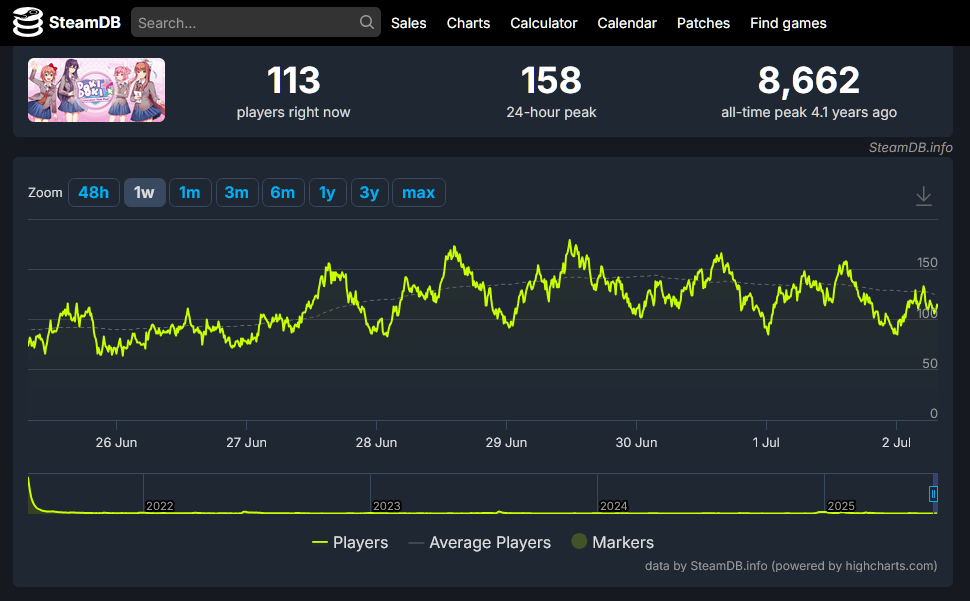970x601 pixels.
Task: Click the 26 Jun axis label
Action: pos(116,442)
